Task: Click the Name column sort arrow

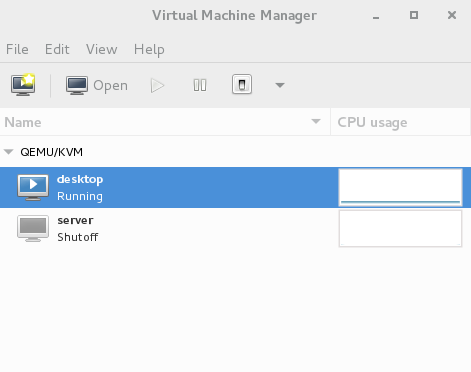Action: point(316,122)
